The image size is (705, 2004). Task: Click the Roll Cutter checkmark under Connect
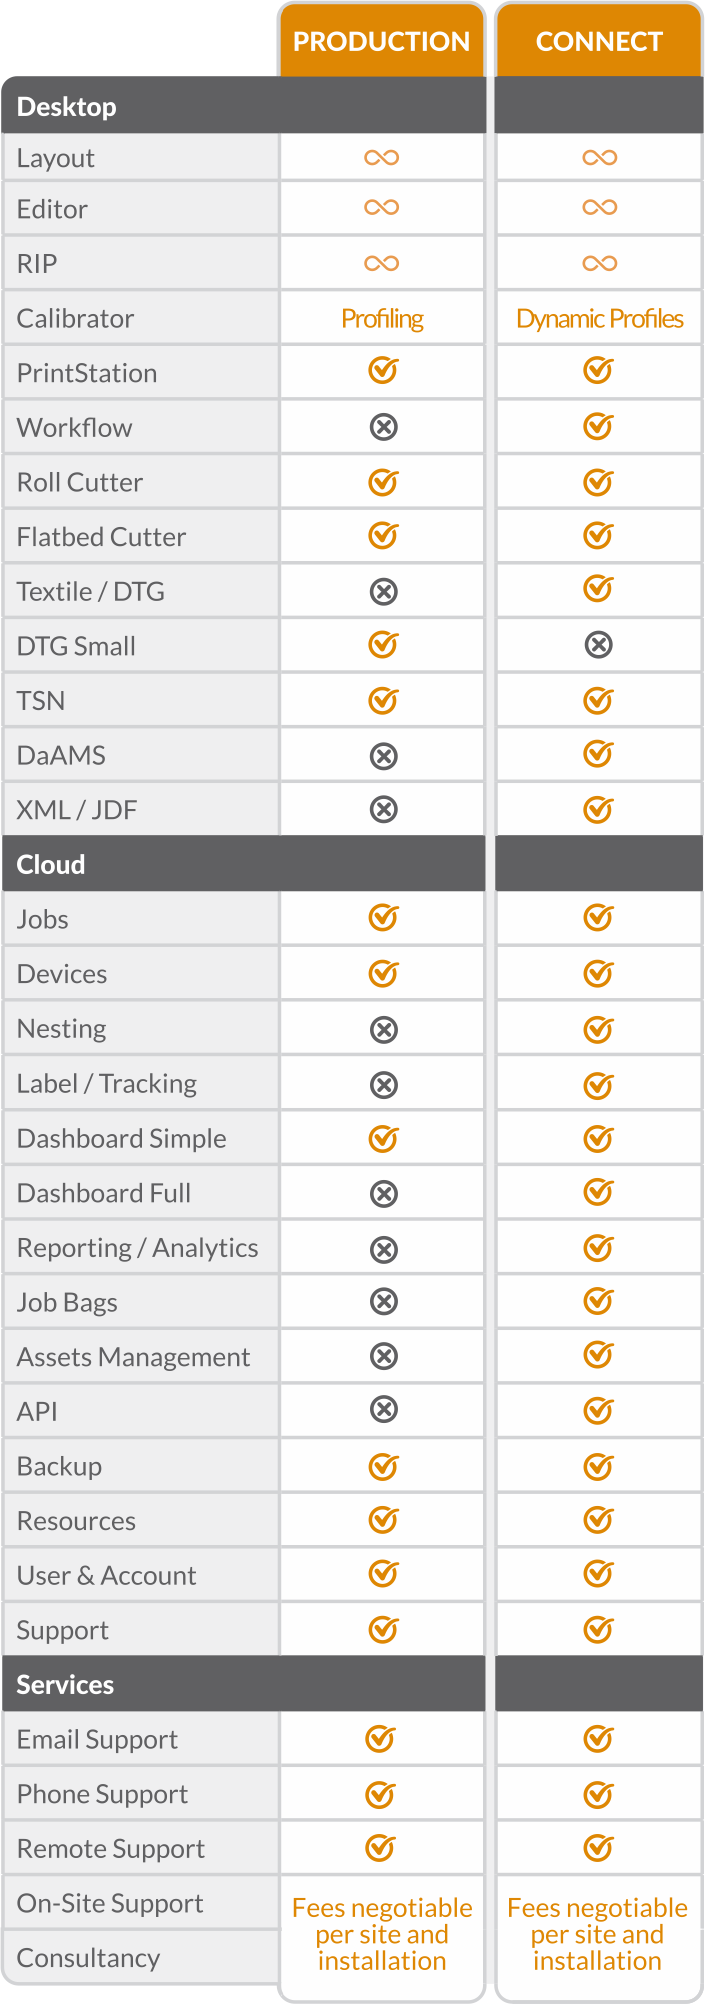tap(598, 483)
